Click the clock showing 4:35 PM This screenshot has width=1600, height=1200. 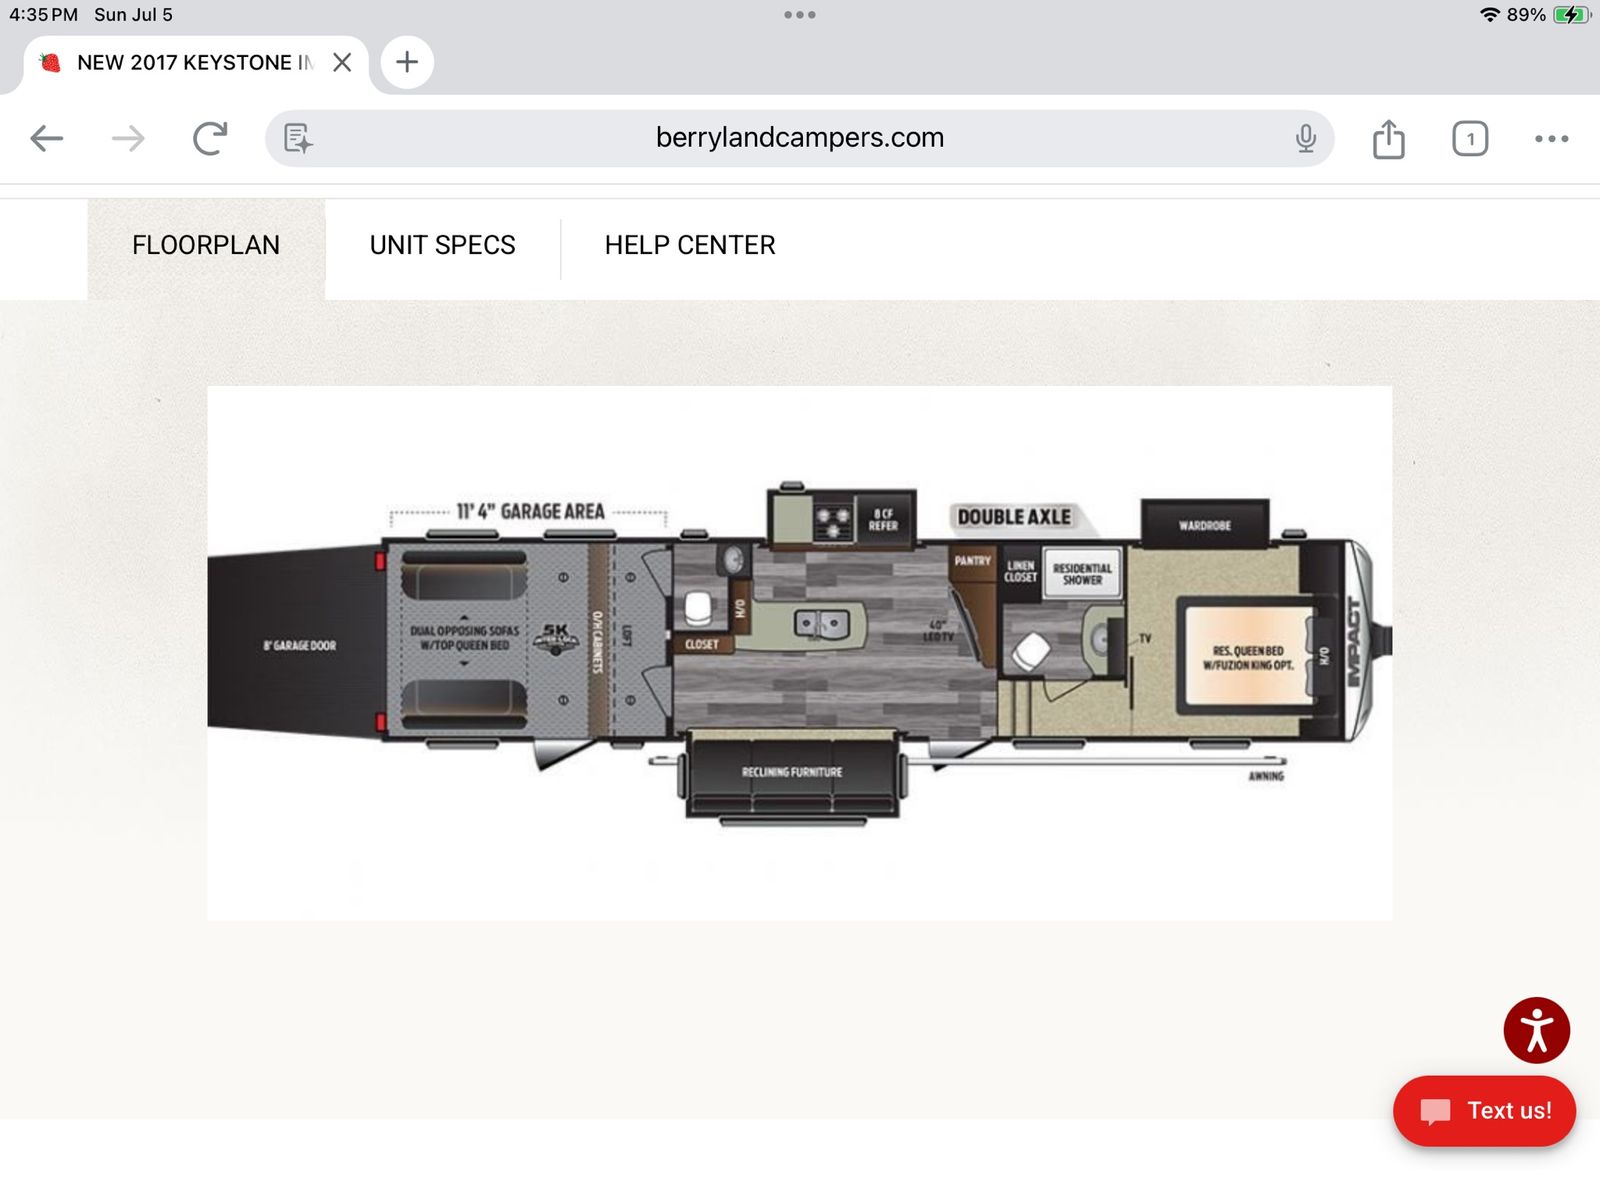(43, 14)
